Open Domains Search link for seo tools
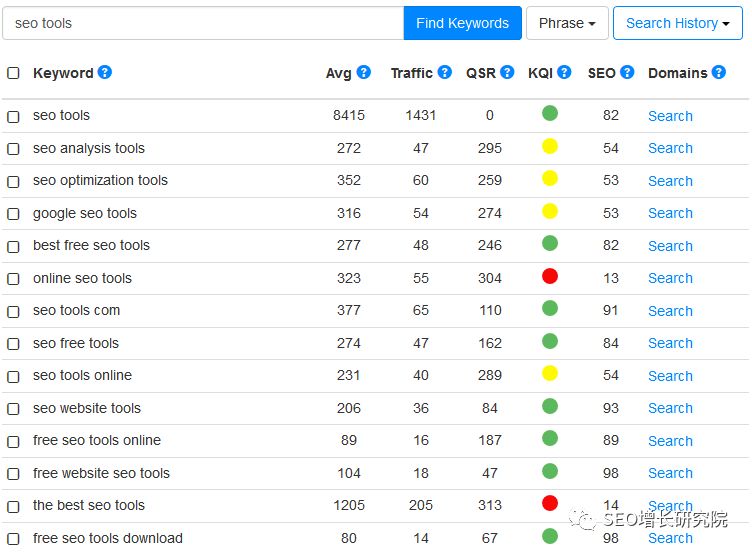The height and width of the screenshot is (552, 752). pyautogui.click(x=670, y=116)
